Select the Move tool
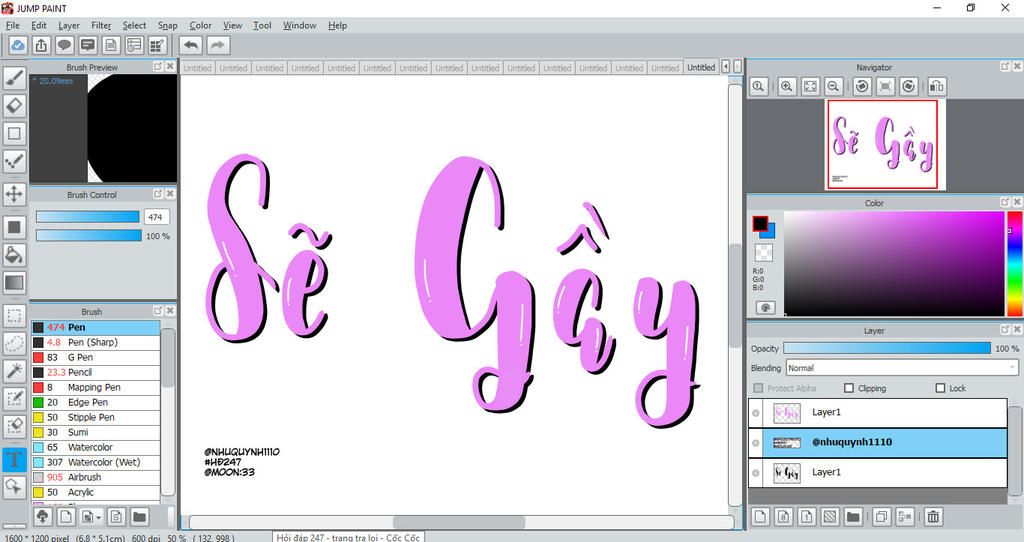Viewport: 1024px width, 542px height. (14, 194)
